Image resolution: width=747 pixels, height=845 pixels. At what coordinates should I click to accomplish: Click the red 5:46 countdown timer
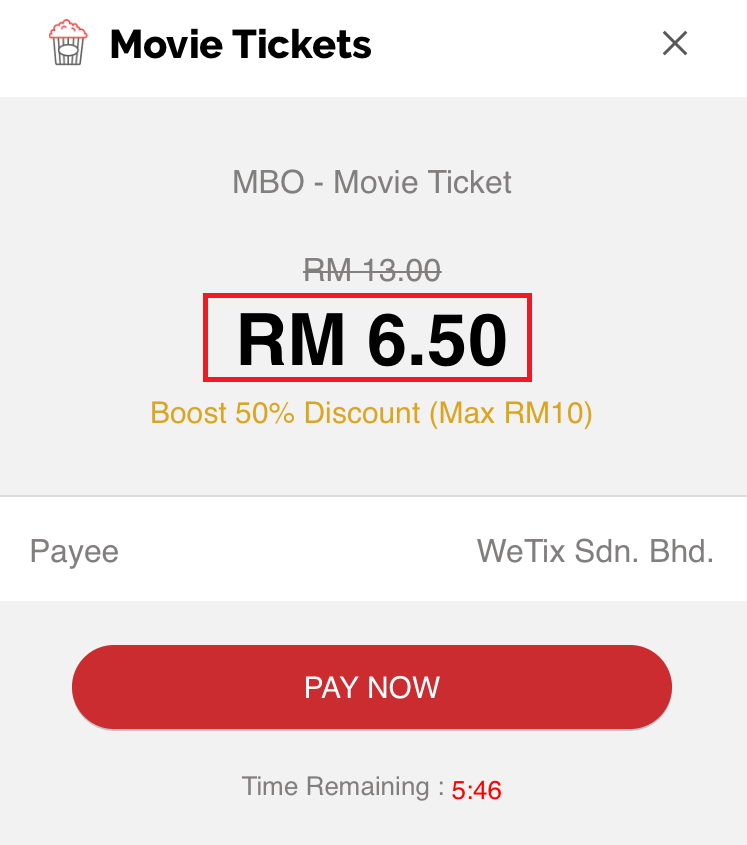(x=476, y=790)
